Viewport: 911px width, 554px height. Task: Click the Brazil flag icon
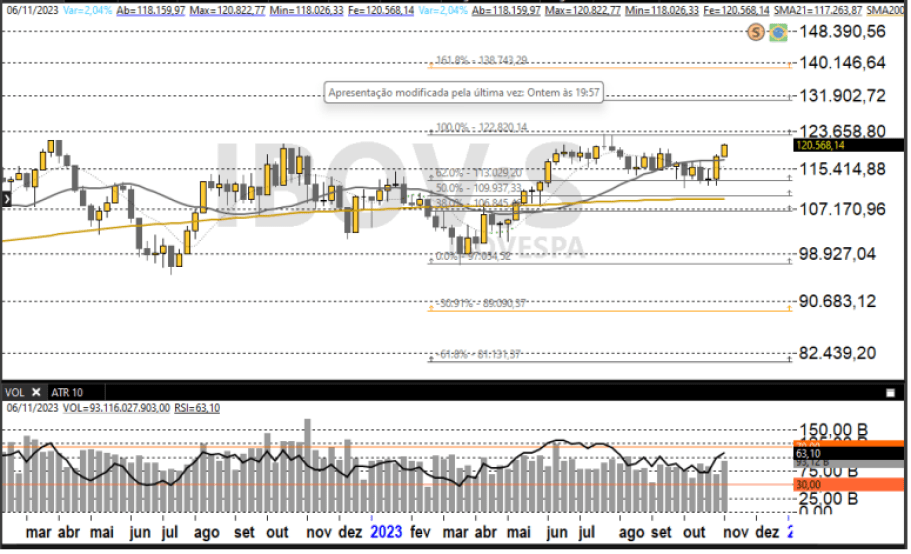pos(778,32)
